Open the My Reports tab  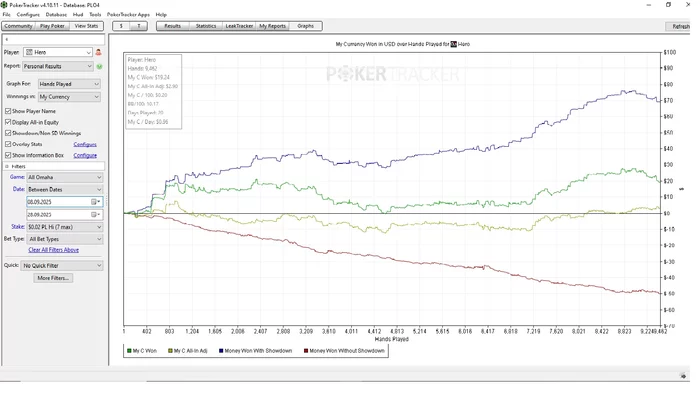click(272, 26)
